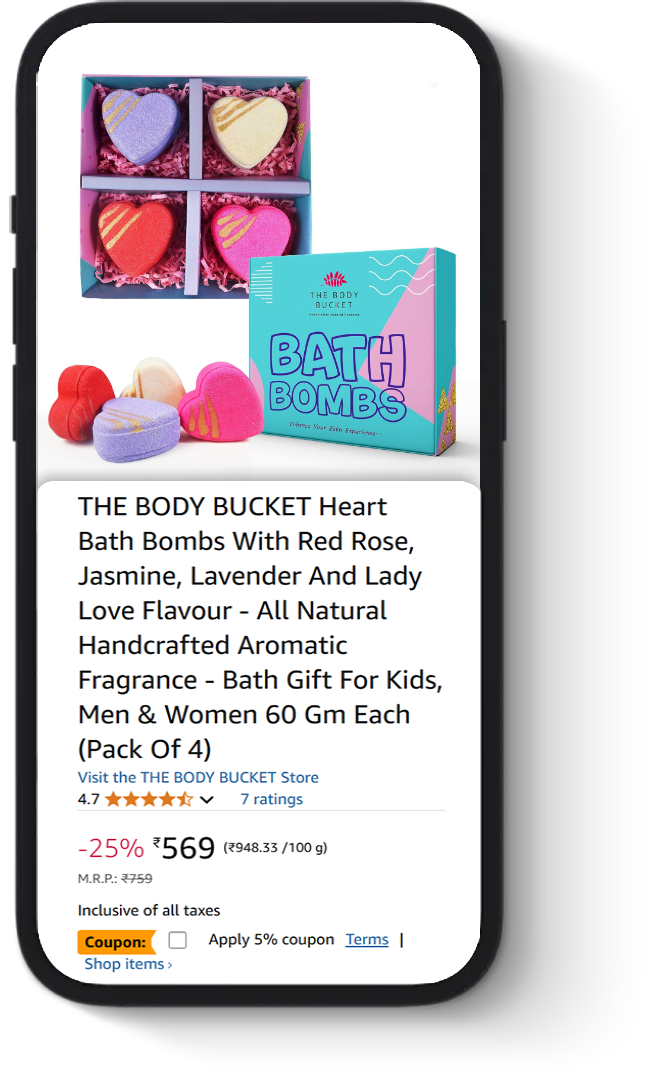Tap the purple heart bath bomb in box

pyautogui.click(x=139, y=126)
